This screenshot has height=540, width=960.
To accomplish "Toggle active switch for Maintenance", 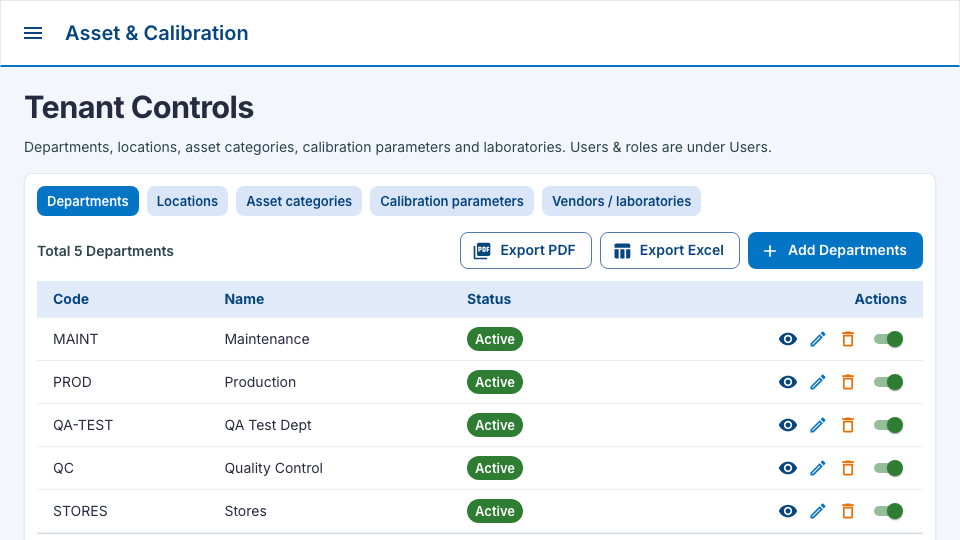I will coord(888,339).
